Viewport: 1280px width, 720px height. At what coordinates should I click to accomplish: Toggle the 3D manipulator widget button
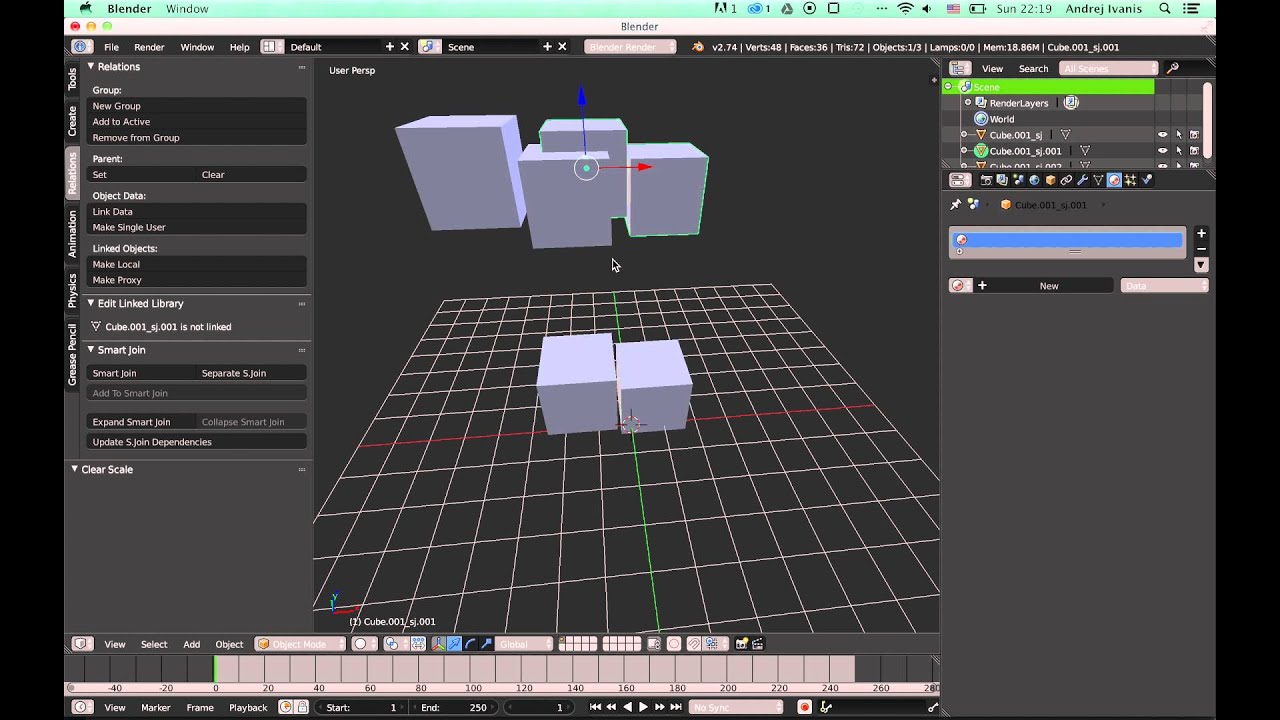point(439,644)
